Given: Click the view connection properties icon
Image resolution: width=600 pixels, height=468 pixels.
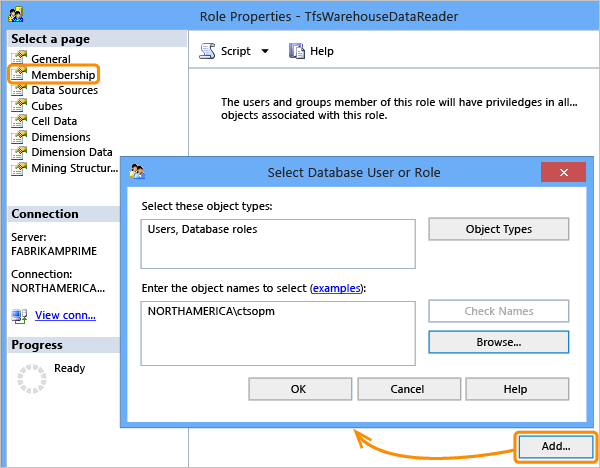Looking at the screenshot, I should pyautogui.click(x=20, y=316).
